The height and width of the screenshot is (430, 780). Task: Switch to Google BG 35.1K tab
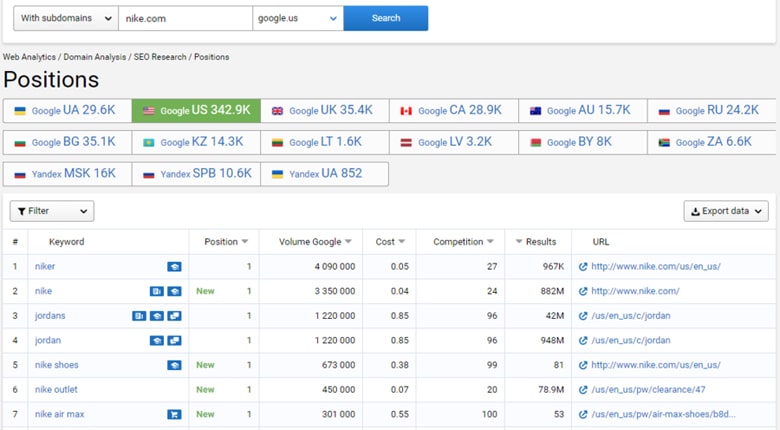(x=67, y=142)
